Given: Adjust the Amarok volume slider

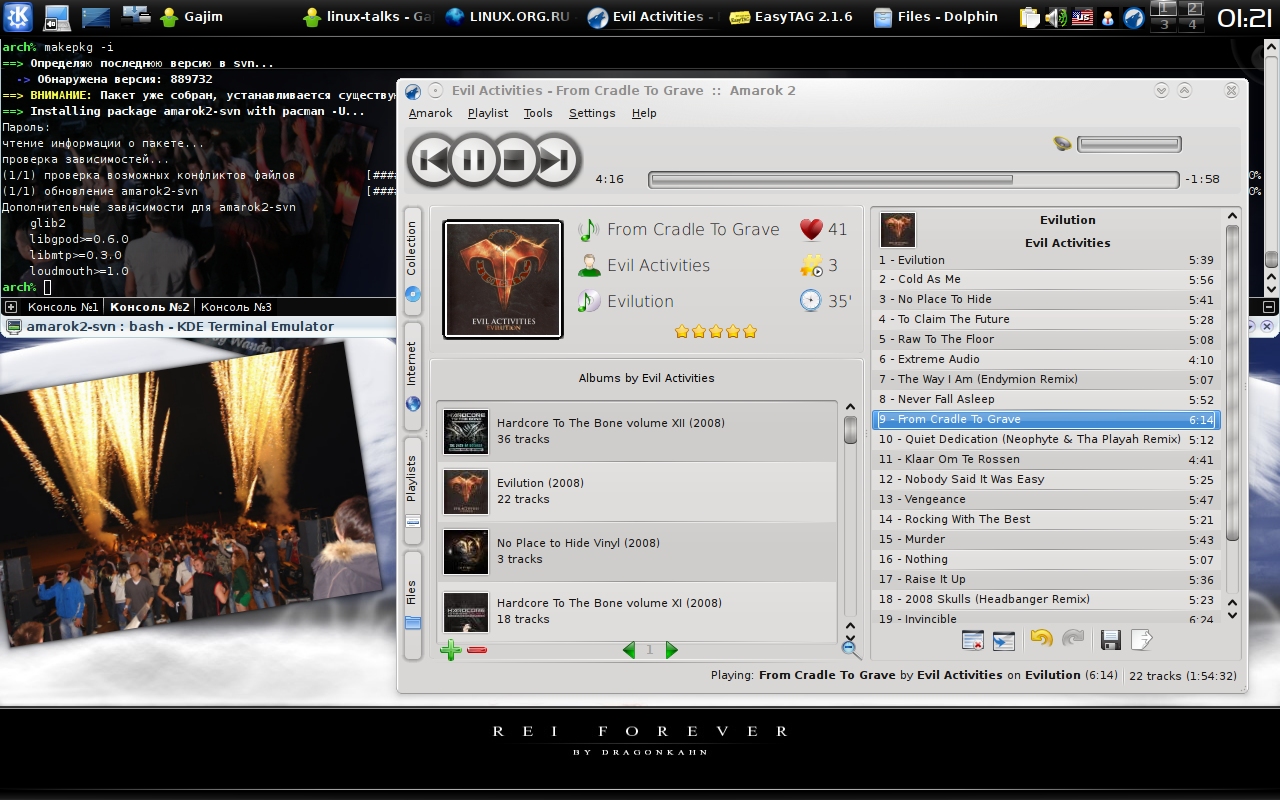Looking at the screenshot, I should pos(1129,145).
